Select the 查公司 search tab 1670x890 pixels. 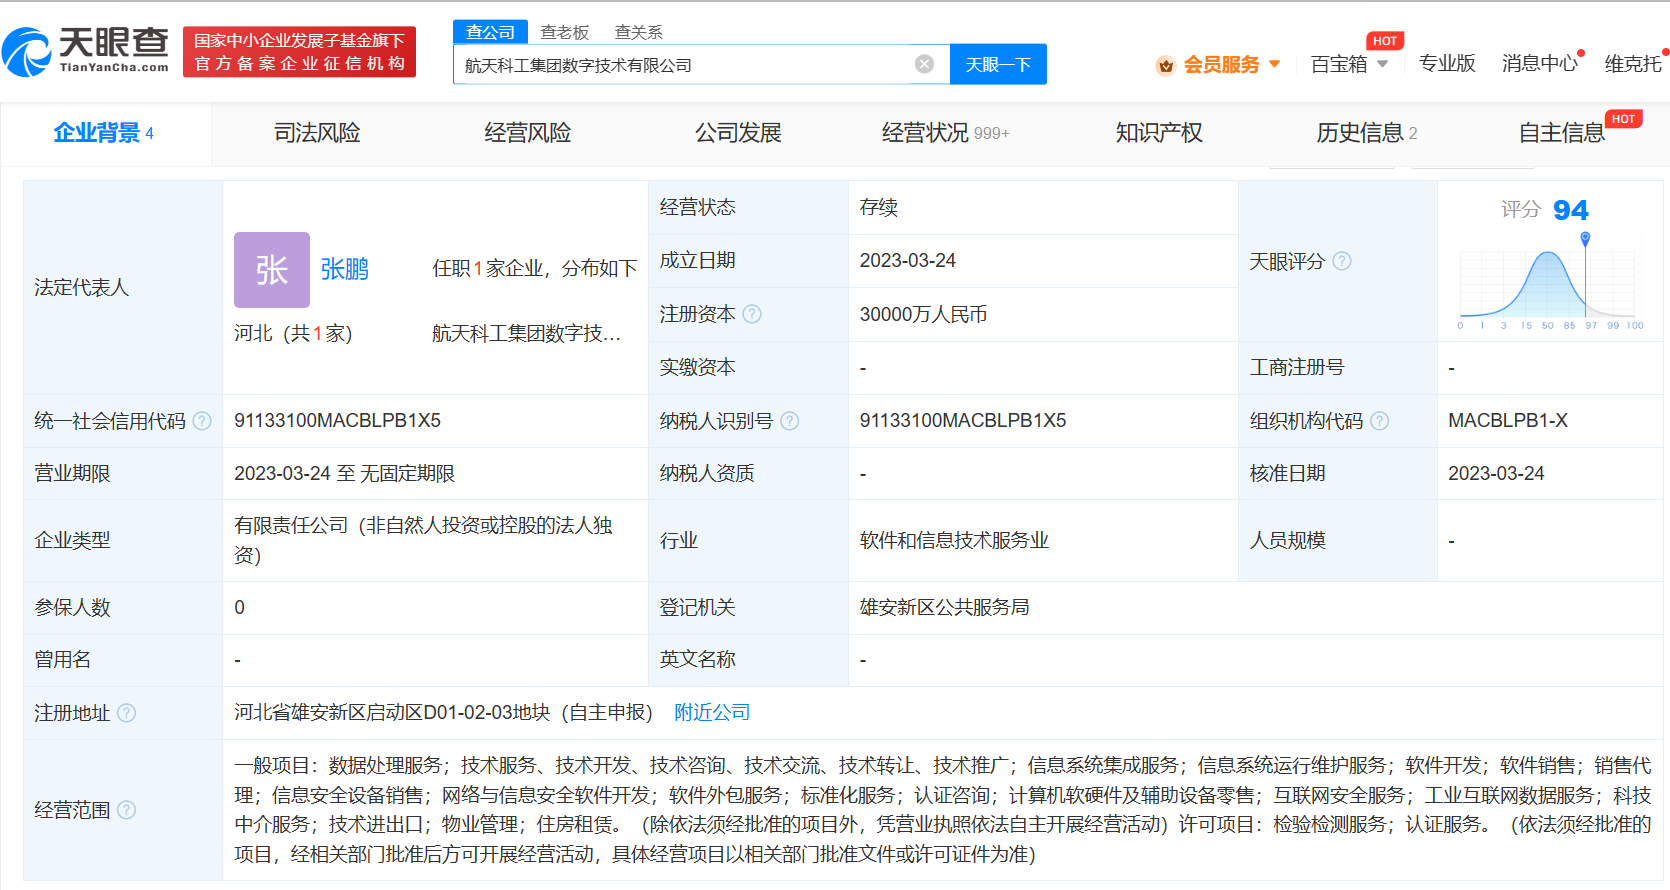pyautogui.click(x=490, y=32)
